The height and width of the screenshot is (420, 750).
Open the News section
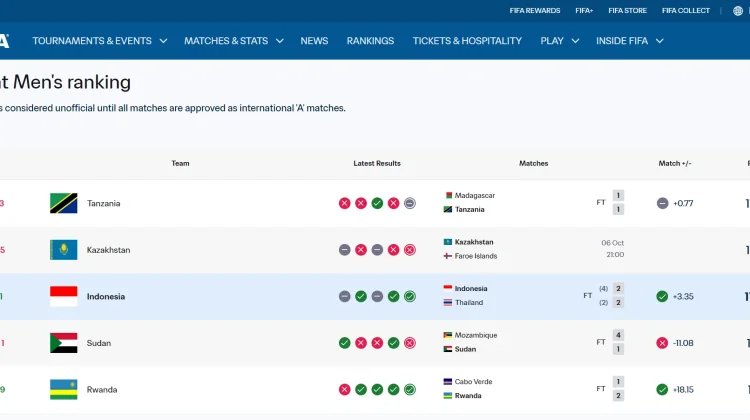point(314,41)
